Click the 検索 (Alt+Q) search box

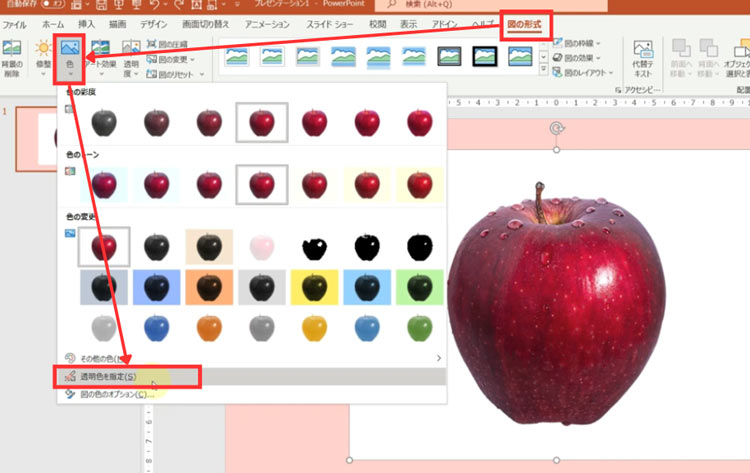pos(491,5)
